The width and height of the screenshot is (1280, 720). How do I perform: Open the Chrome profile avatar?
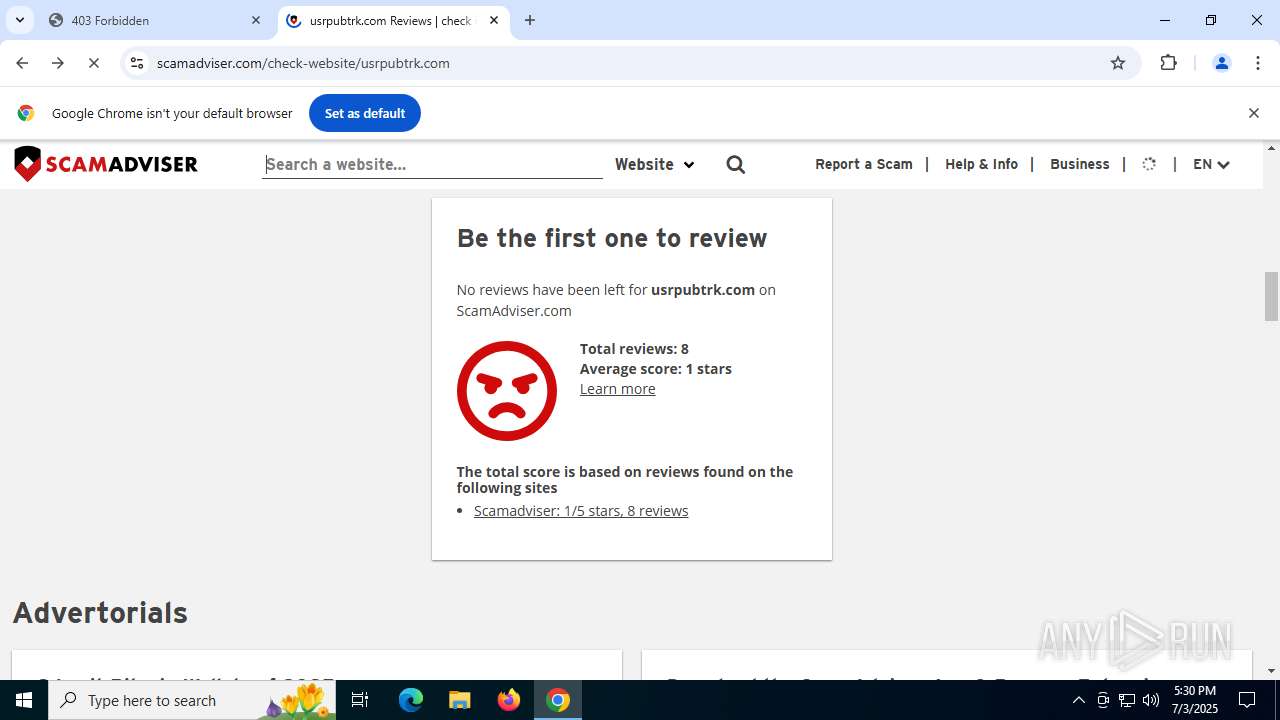tap(1222, 63)
